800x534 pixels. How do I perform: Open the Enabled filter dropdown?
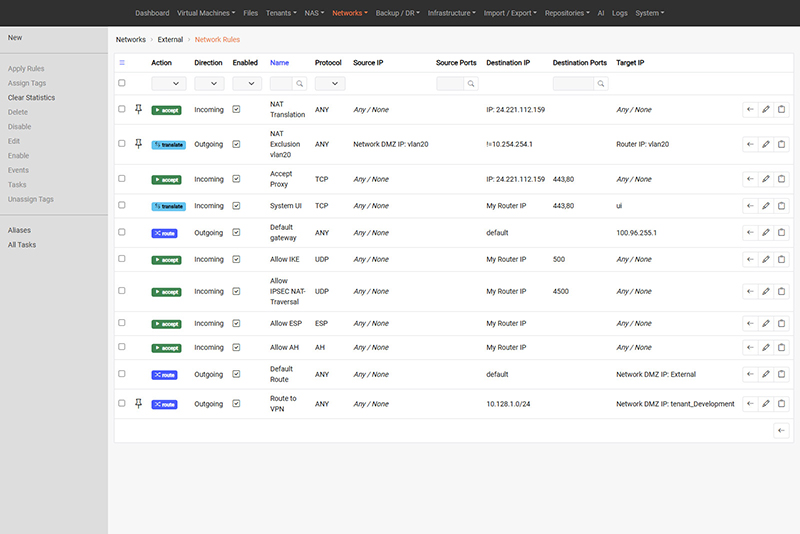coord(247,84)
